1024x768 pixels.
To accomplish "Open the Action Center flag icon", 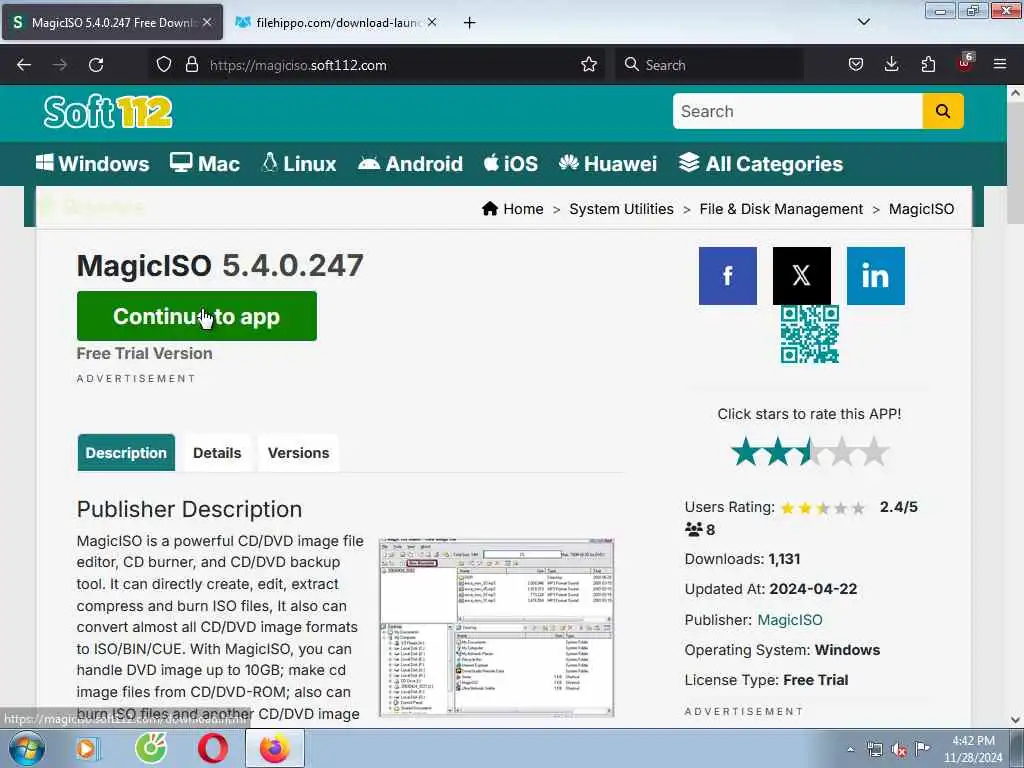I will coord(923,748).
